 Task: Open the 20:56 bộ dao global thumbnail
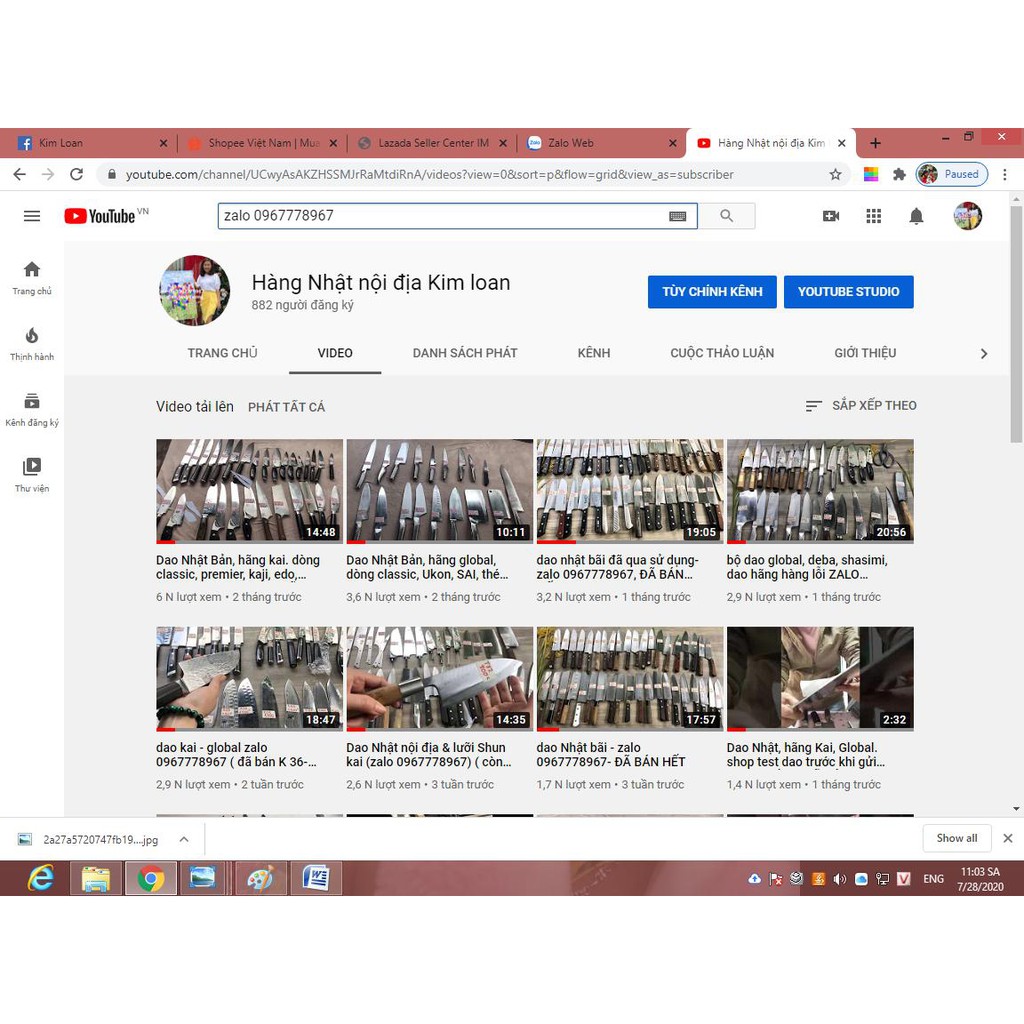[820, 490]
